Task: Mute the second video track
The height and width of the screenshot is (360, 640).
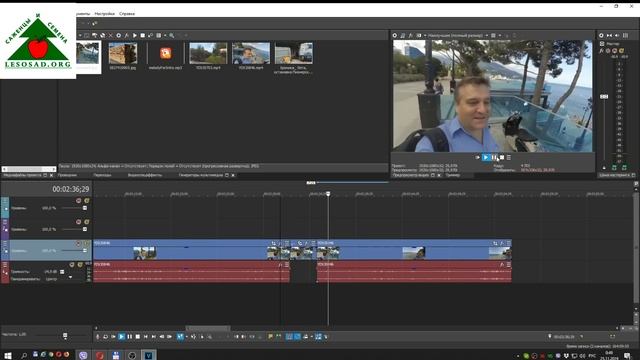Action: (x=78, y=222)
